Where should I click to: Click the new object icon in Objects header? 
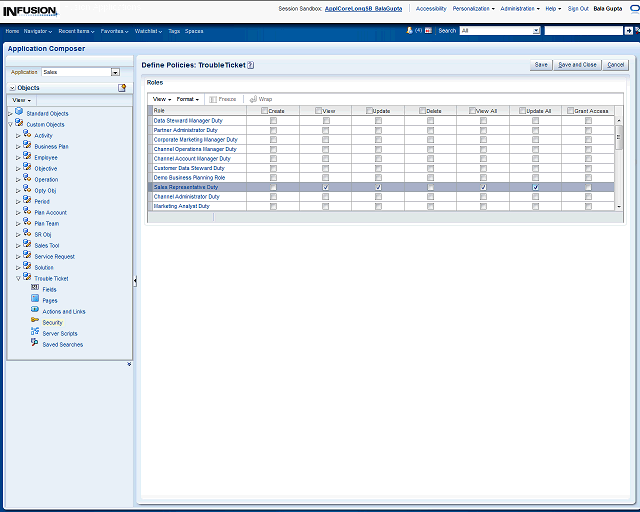click(122, 88)
